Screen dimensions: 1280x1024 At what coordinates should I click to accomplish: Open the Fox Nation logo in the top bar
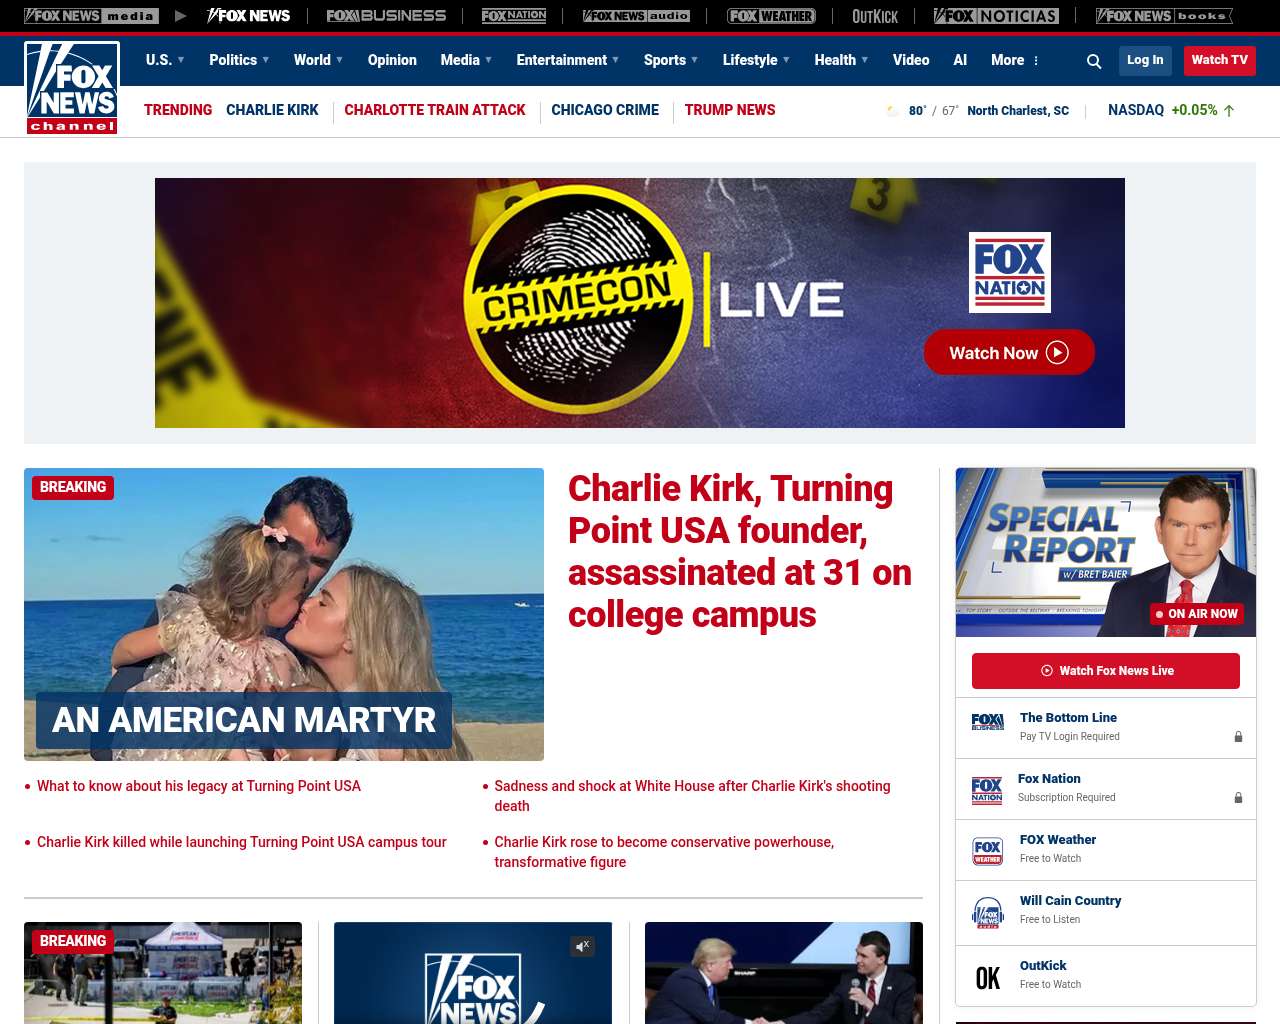coord(514,16)
